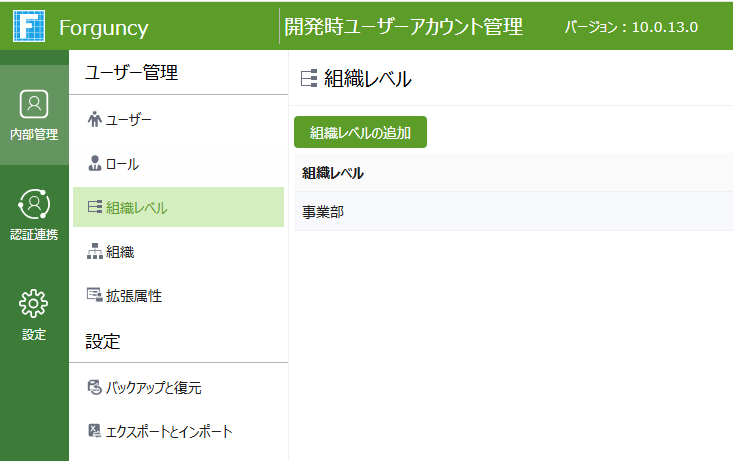Select the 事業部 row in the table
Screen dimensions: 733x461
click(323, 211)
